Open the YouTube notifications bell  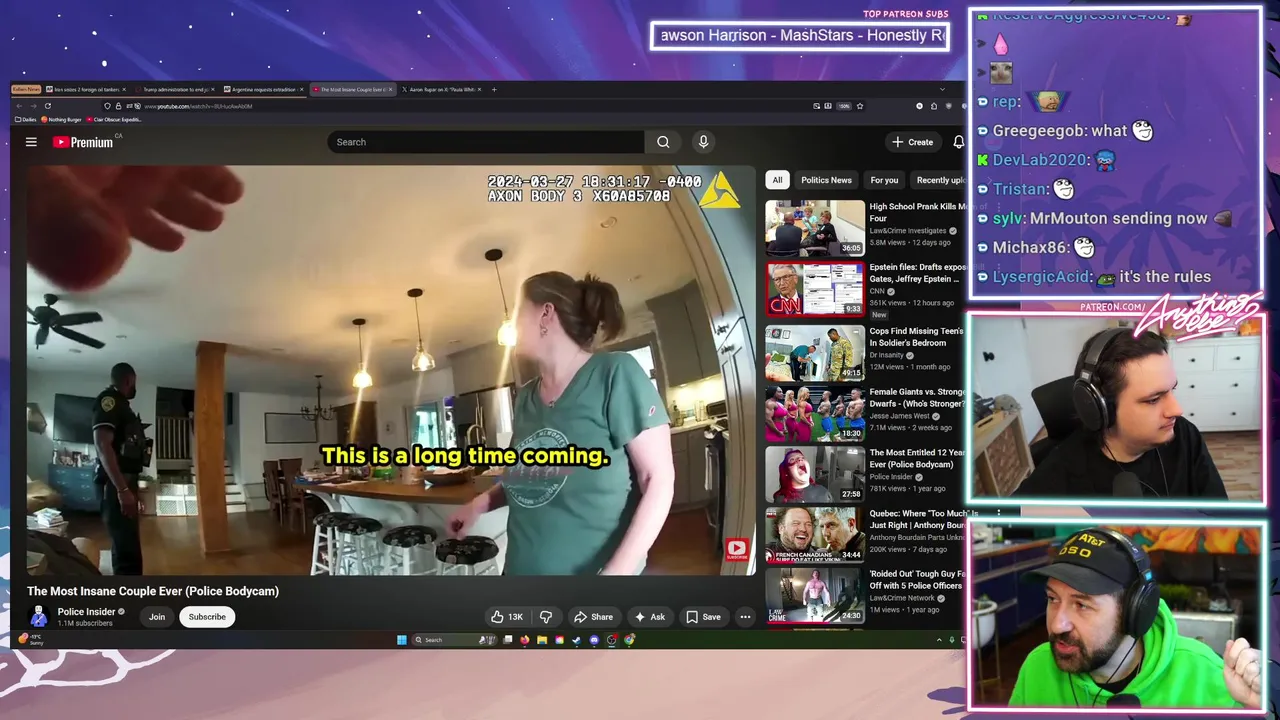coord(958,142)
